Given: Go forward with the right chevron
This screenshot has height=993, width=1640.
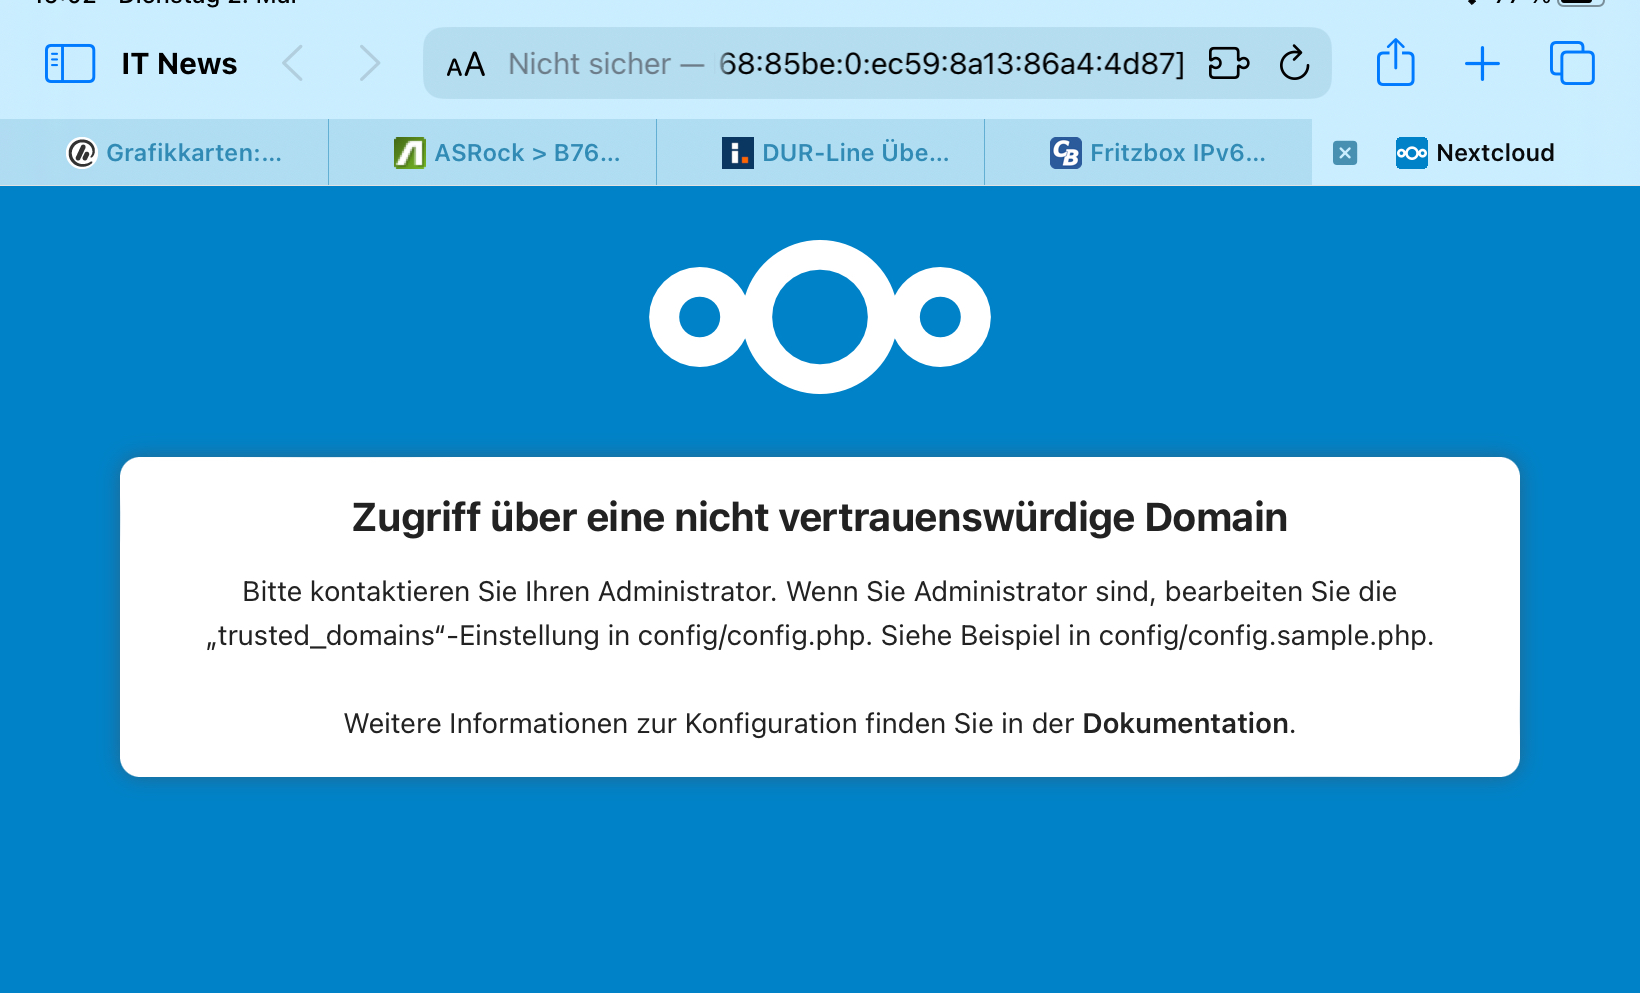Looking at the screenshot, I should pyautogui.click(x=370, y=64).
